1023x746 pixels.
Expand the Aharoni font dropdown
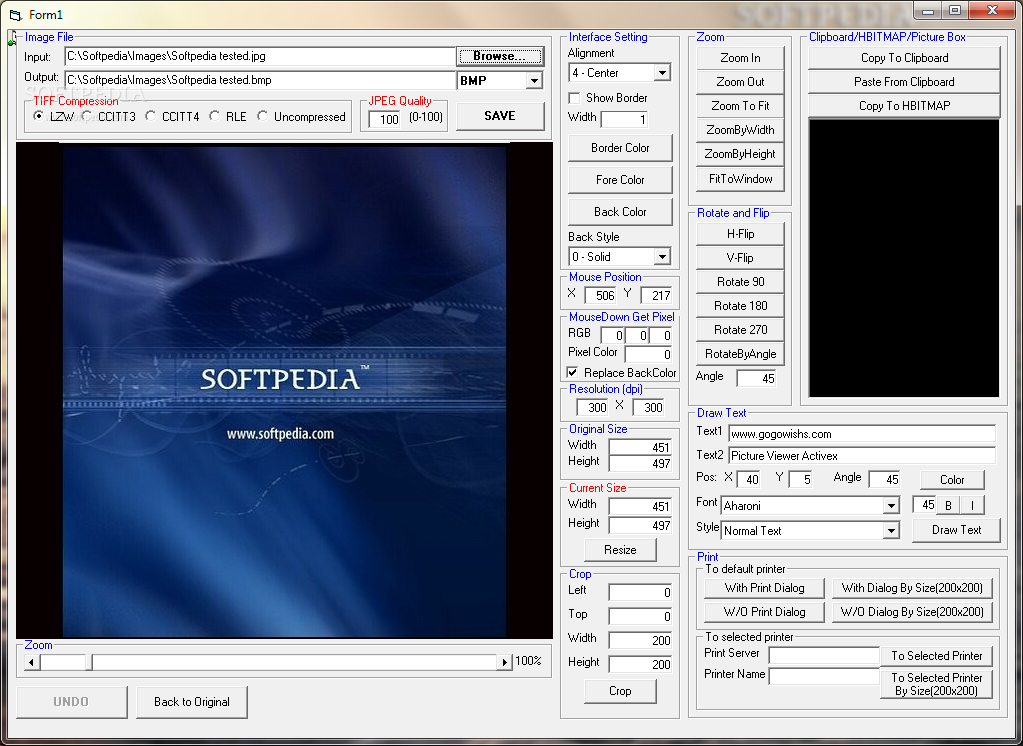891,506
